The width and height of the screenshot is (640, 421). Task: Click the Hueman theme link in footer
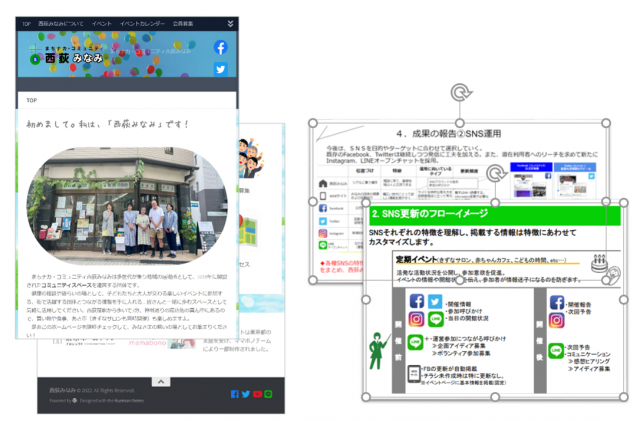[x=129, y=401]
